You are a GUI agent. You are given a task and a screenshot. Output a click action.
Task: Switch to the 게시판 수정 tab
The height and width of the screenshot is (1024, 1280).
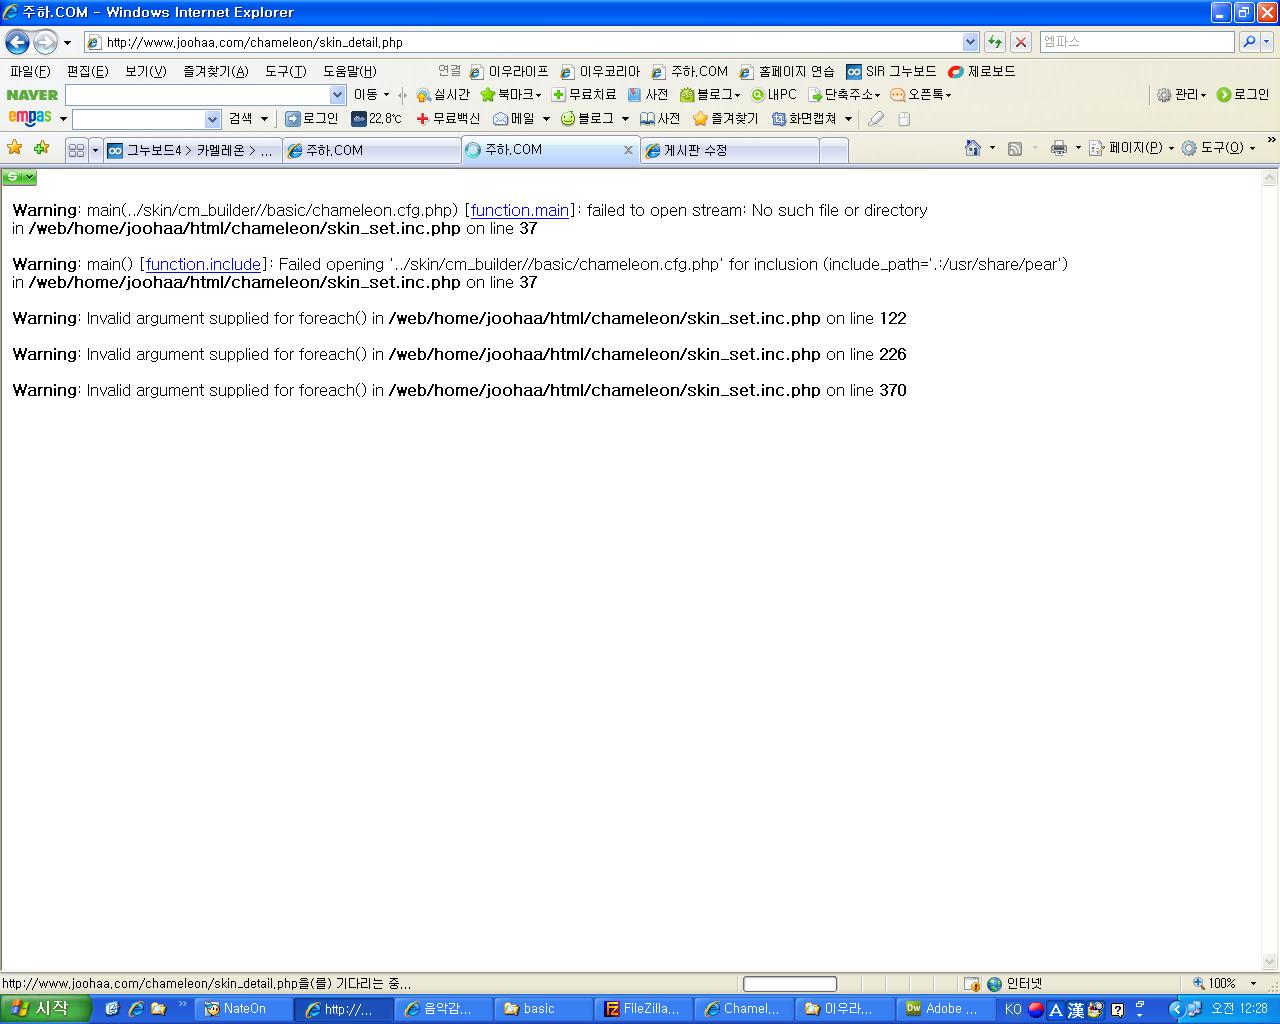(730, 150)
